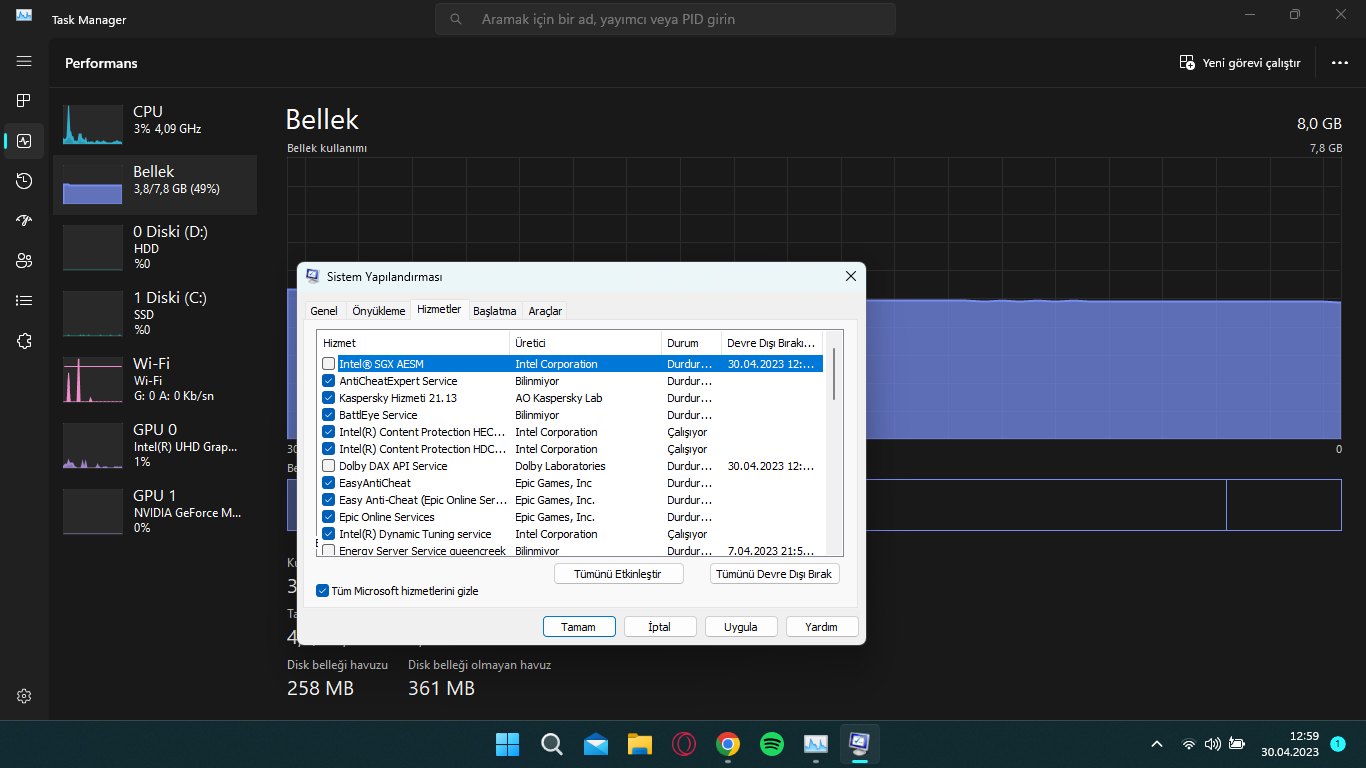Open the battery status tray icon

[x=1237, y=744]
